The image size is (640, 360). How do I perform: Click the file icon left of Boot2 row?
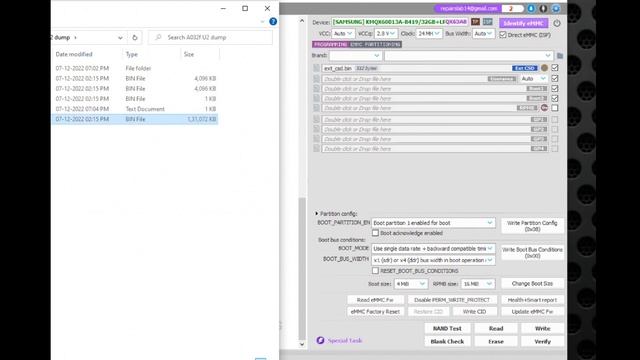(x=316, y=98)
